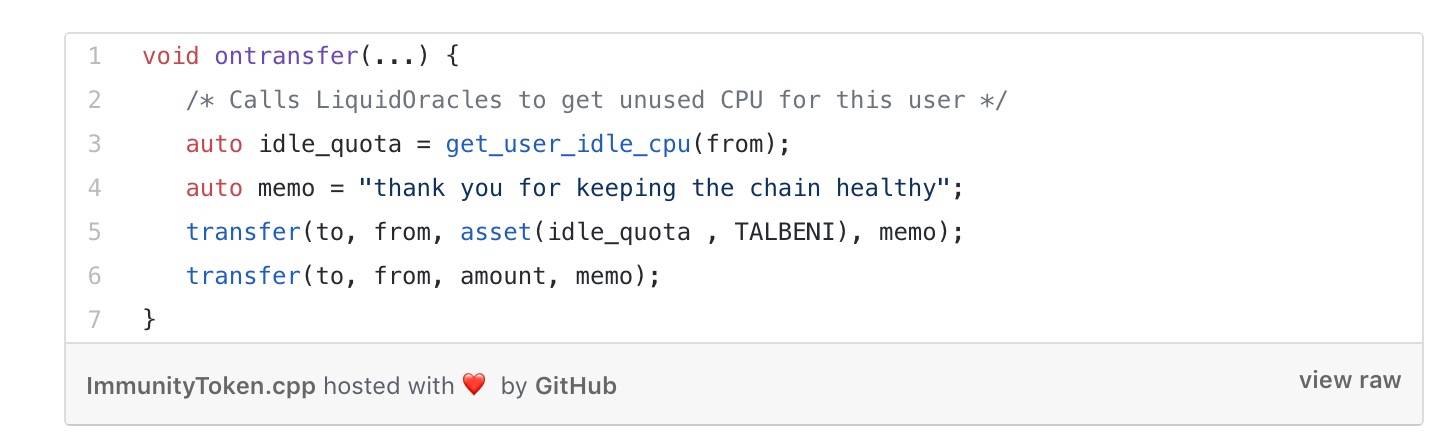
Task: Click the get_user_idle_cpu function call
Action: 568,144
